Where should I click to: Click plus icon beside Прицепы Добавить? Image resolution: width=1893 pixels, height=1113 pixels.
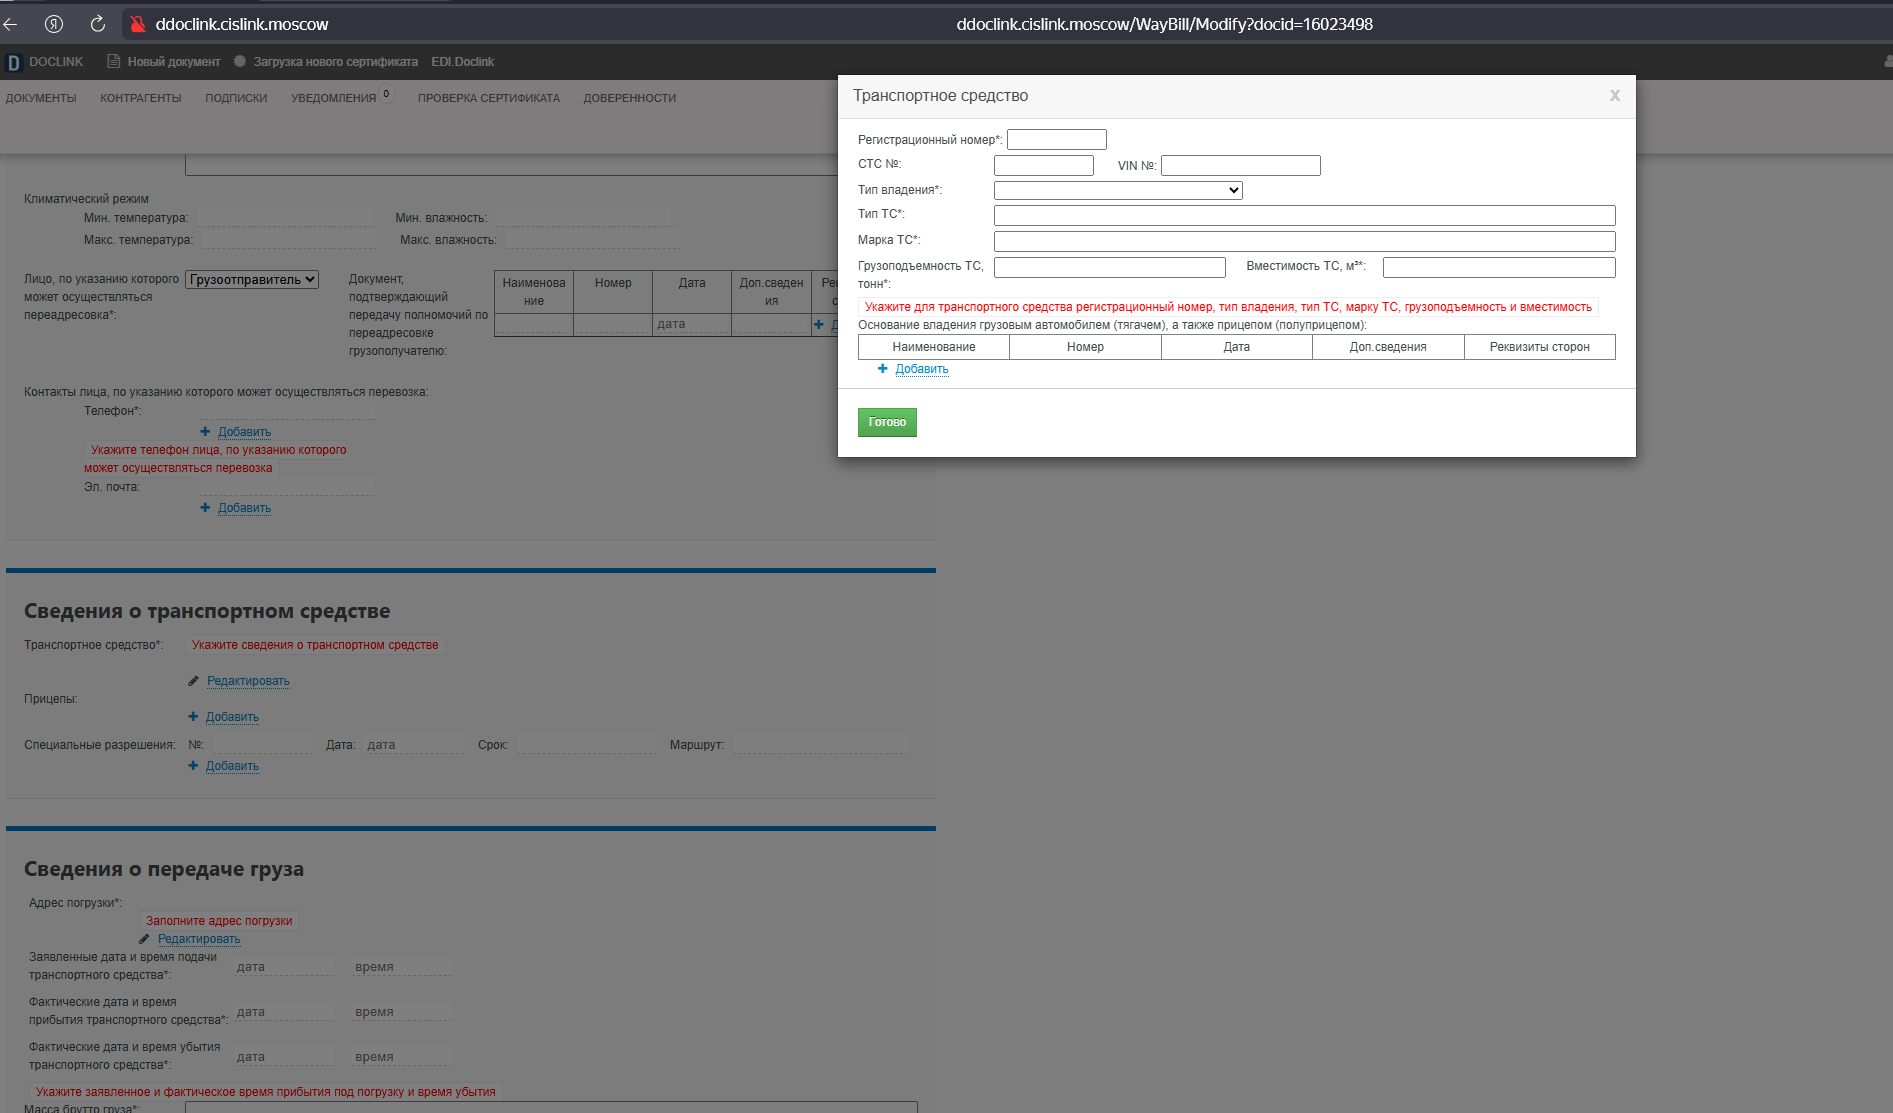(x=193, y=717)
